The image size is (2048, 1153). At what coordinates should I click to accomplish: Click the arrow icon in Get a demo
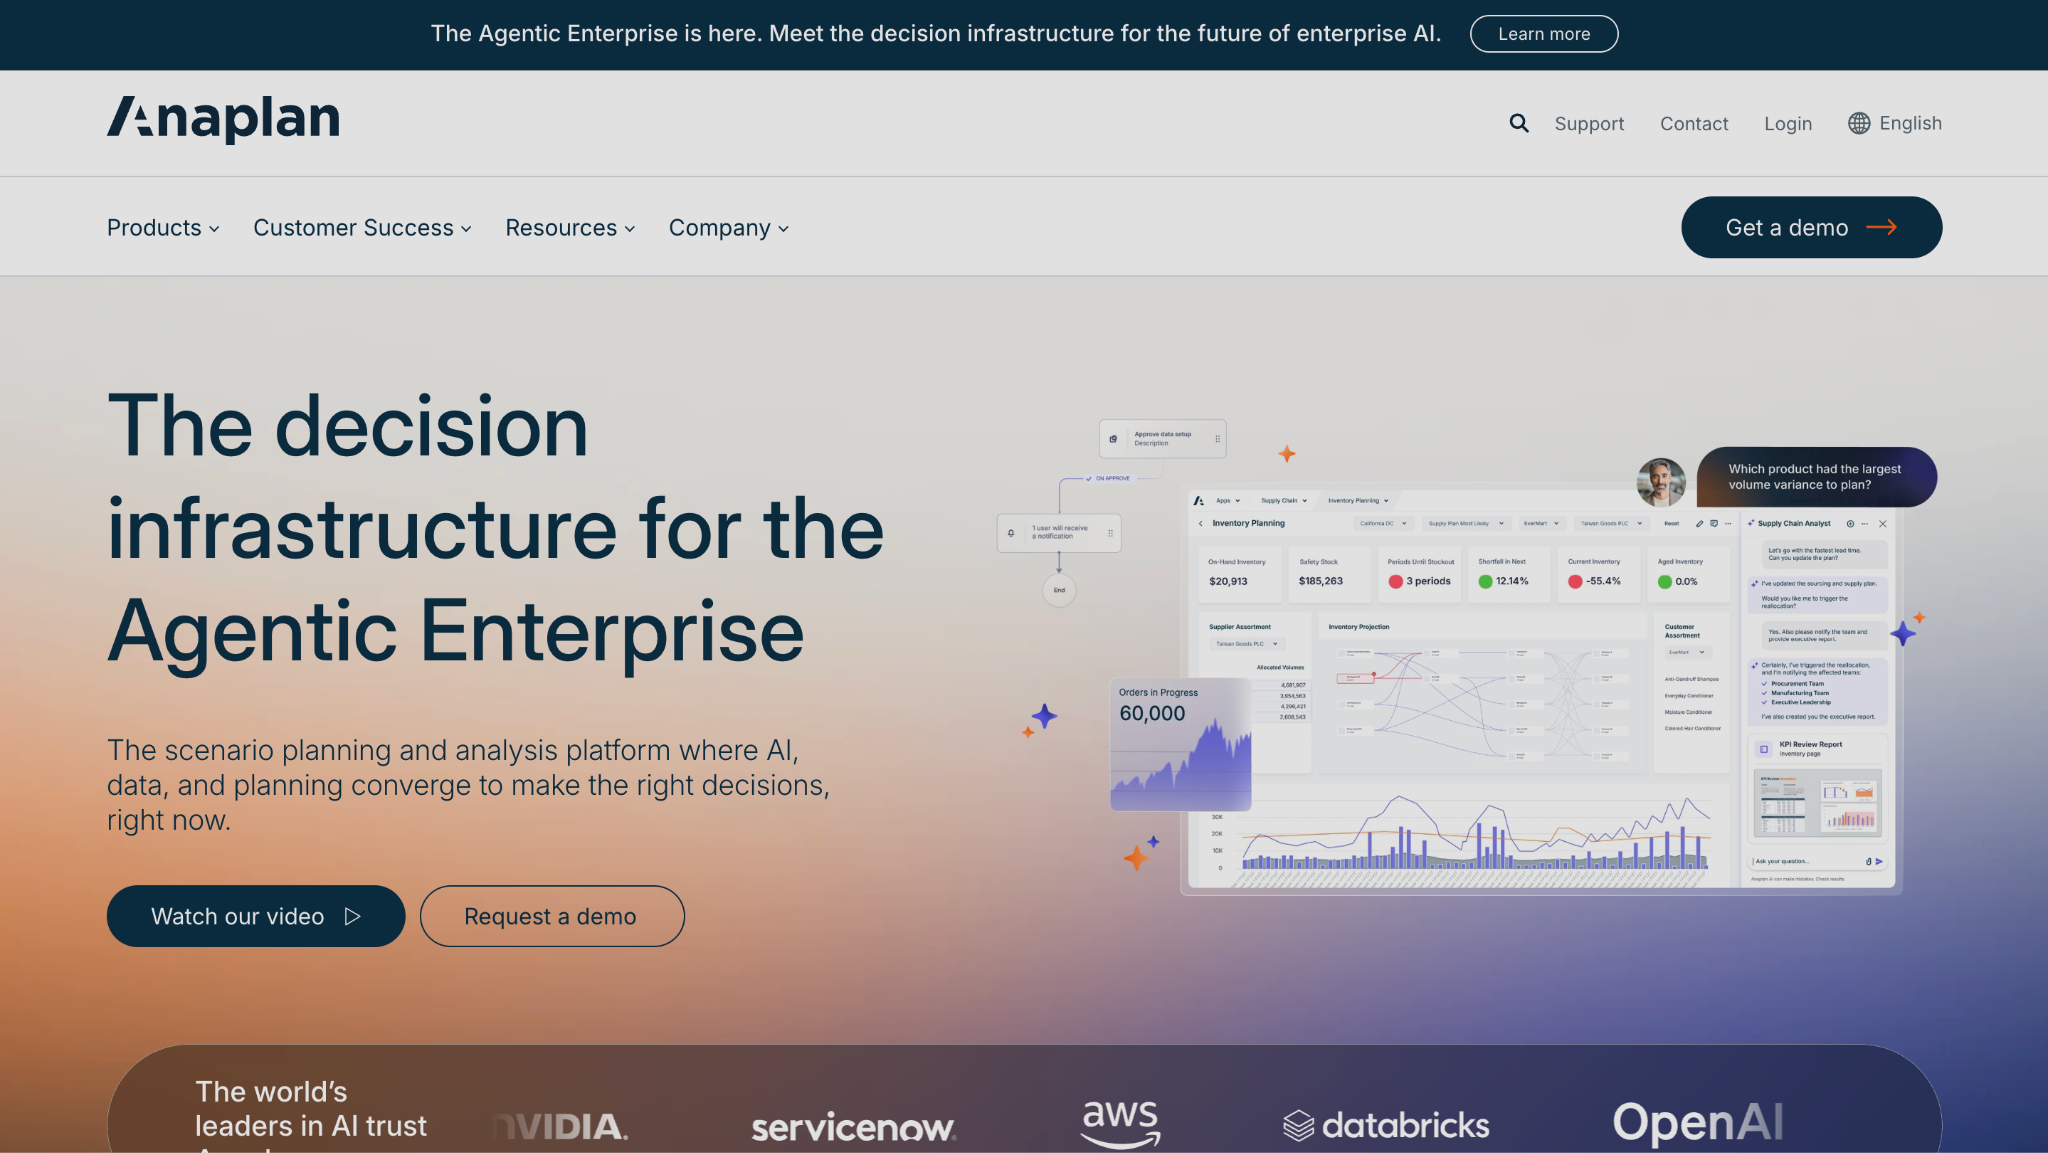(x=1881, y=227)
